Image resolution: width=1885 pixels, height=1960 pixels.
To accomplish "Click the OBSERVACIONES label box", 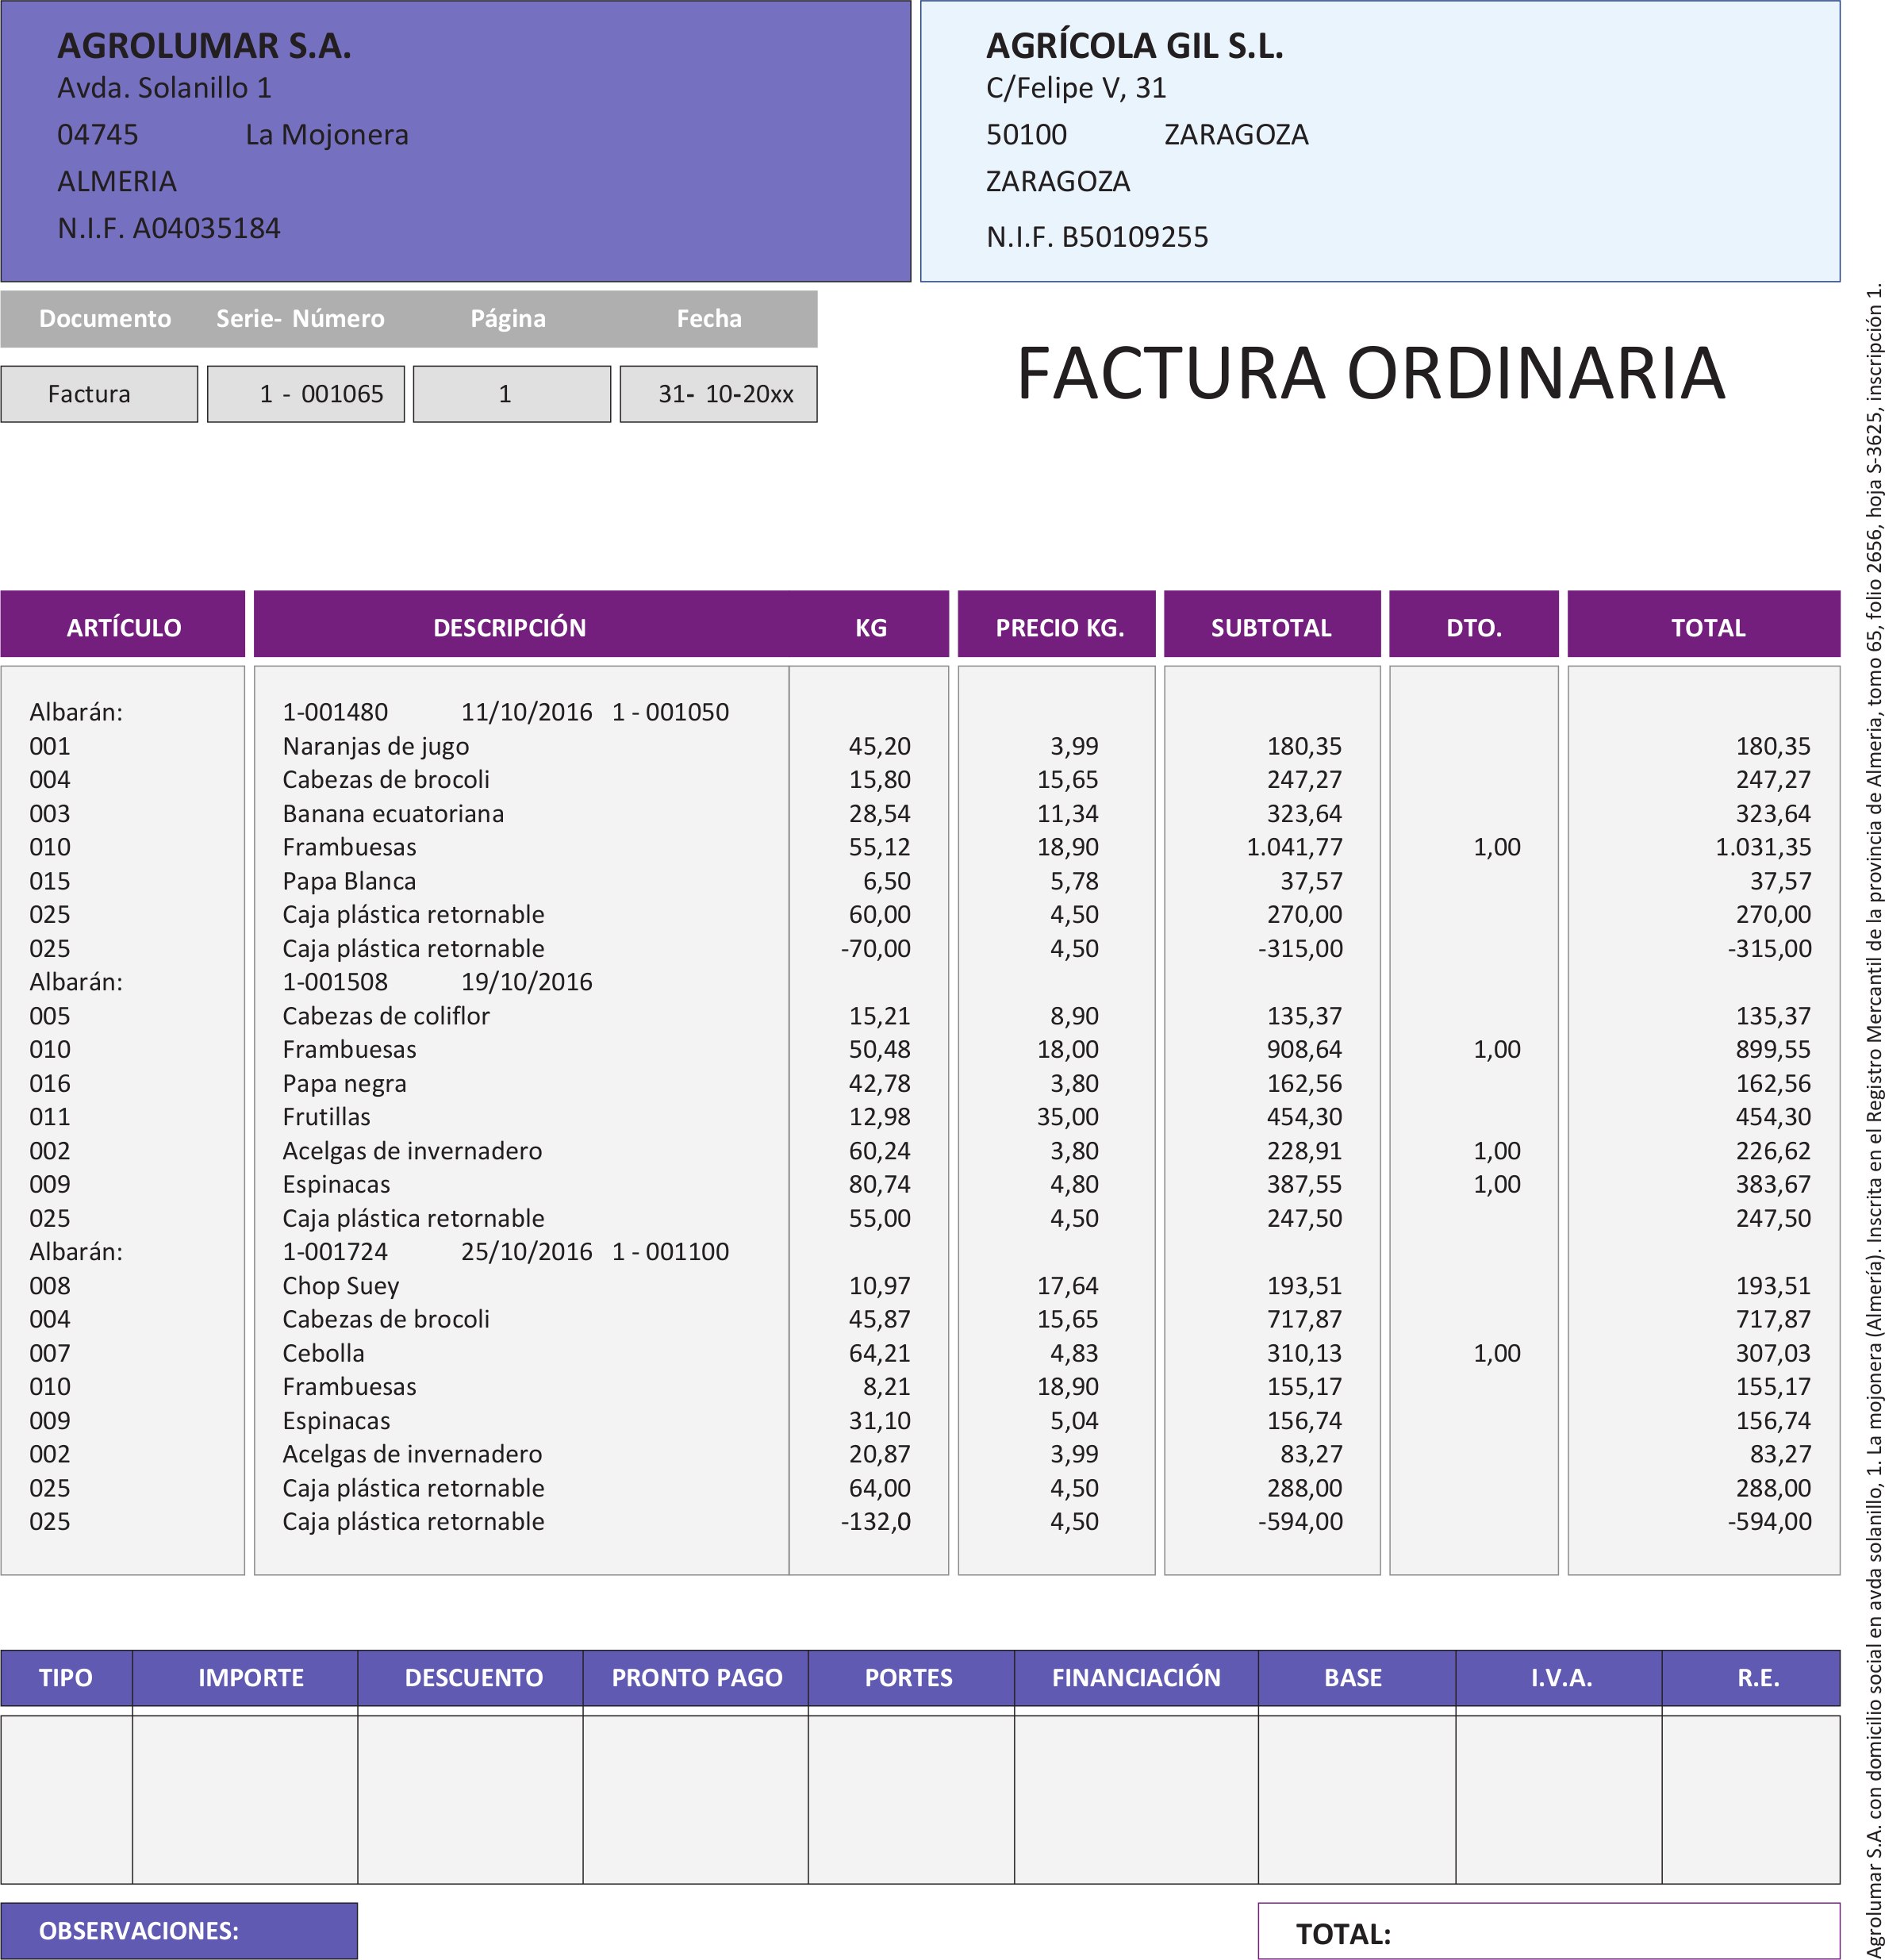I will [x=178, y=1930].
